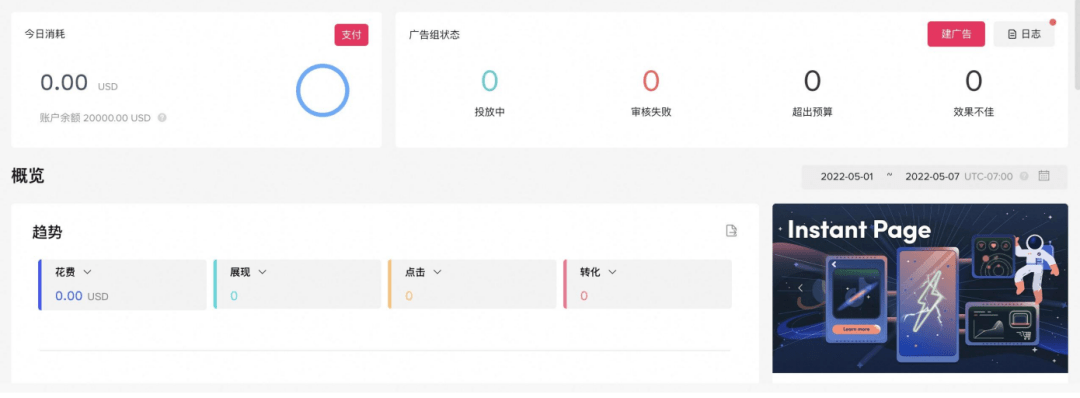Viewport: 1080px width, 398px height.
Task: Click the left arrow on Instant Page banner
Action: pyautogui.click(x=800, y=288)
